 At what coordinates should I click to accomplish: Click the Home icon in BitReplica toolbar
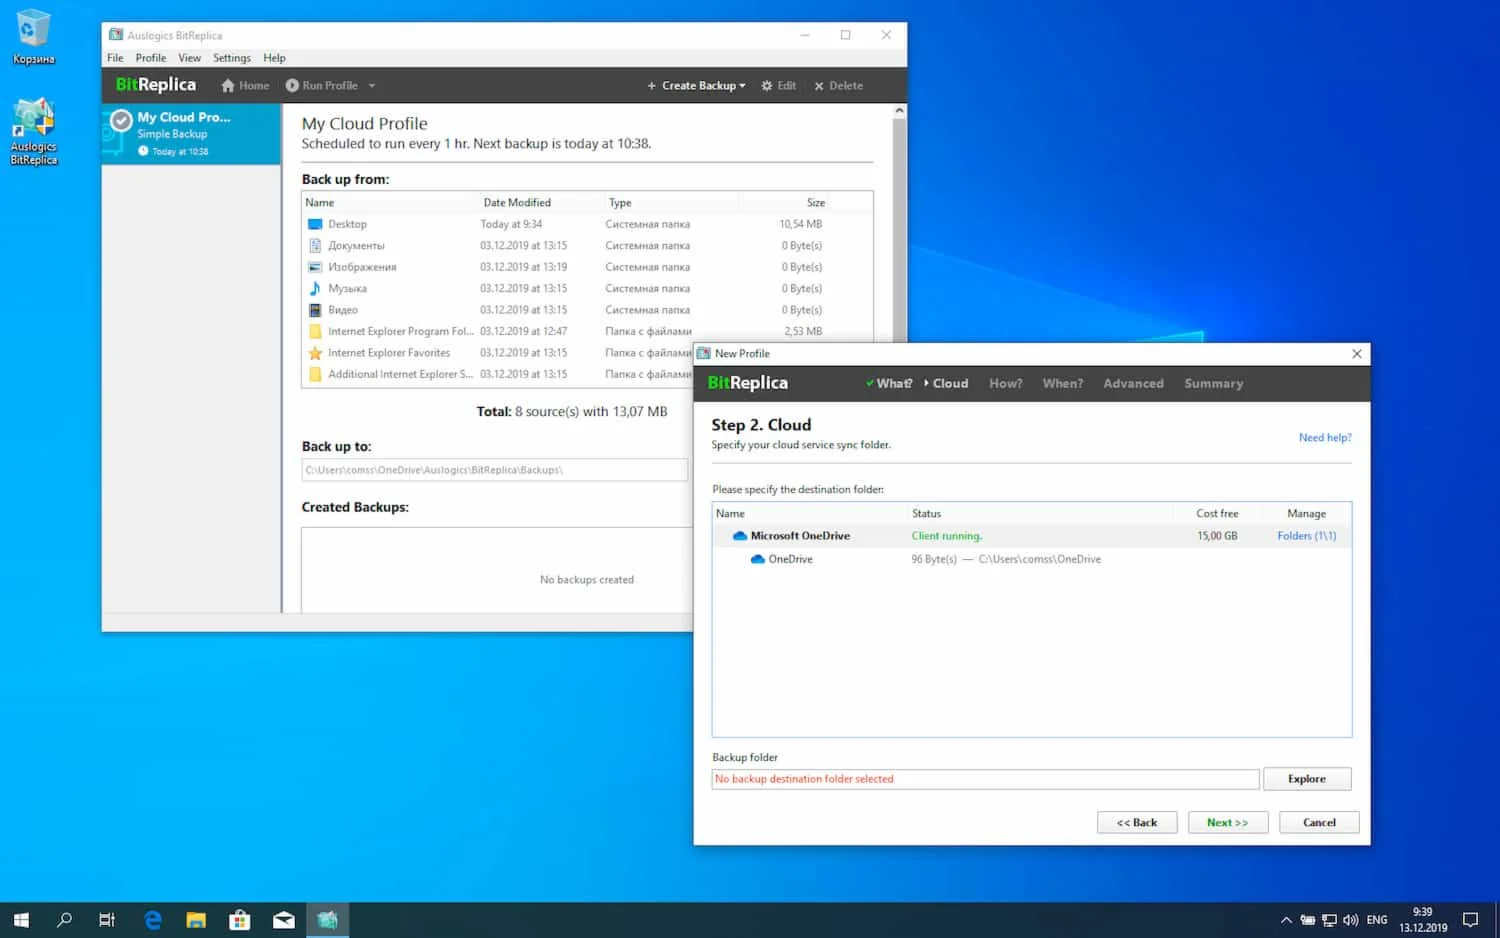point(228,86)
